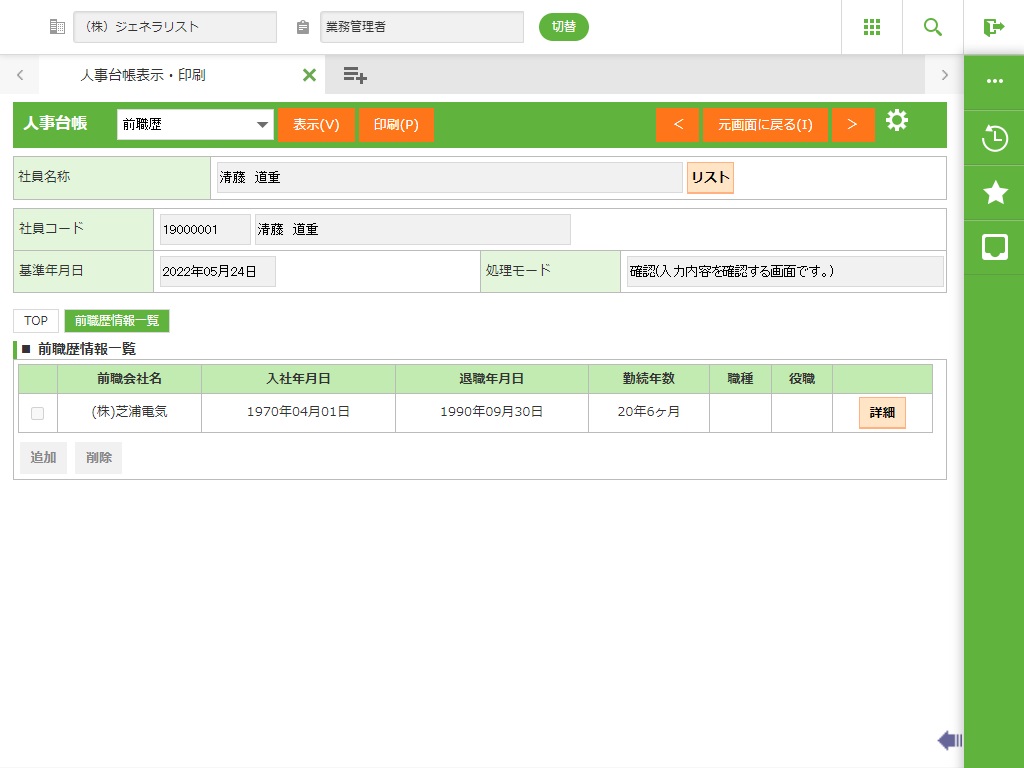Switch to the TOP tab
Viewport: 1024px width, 768px height.
[x=36, y=321]
